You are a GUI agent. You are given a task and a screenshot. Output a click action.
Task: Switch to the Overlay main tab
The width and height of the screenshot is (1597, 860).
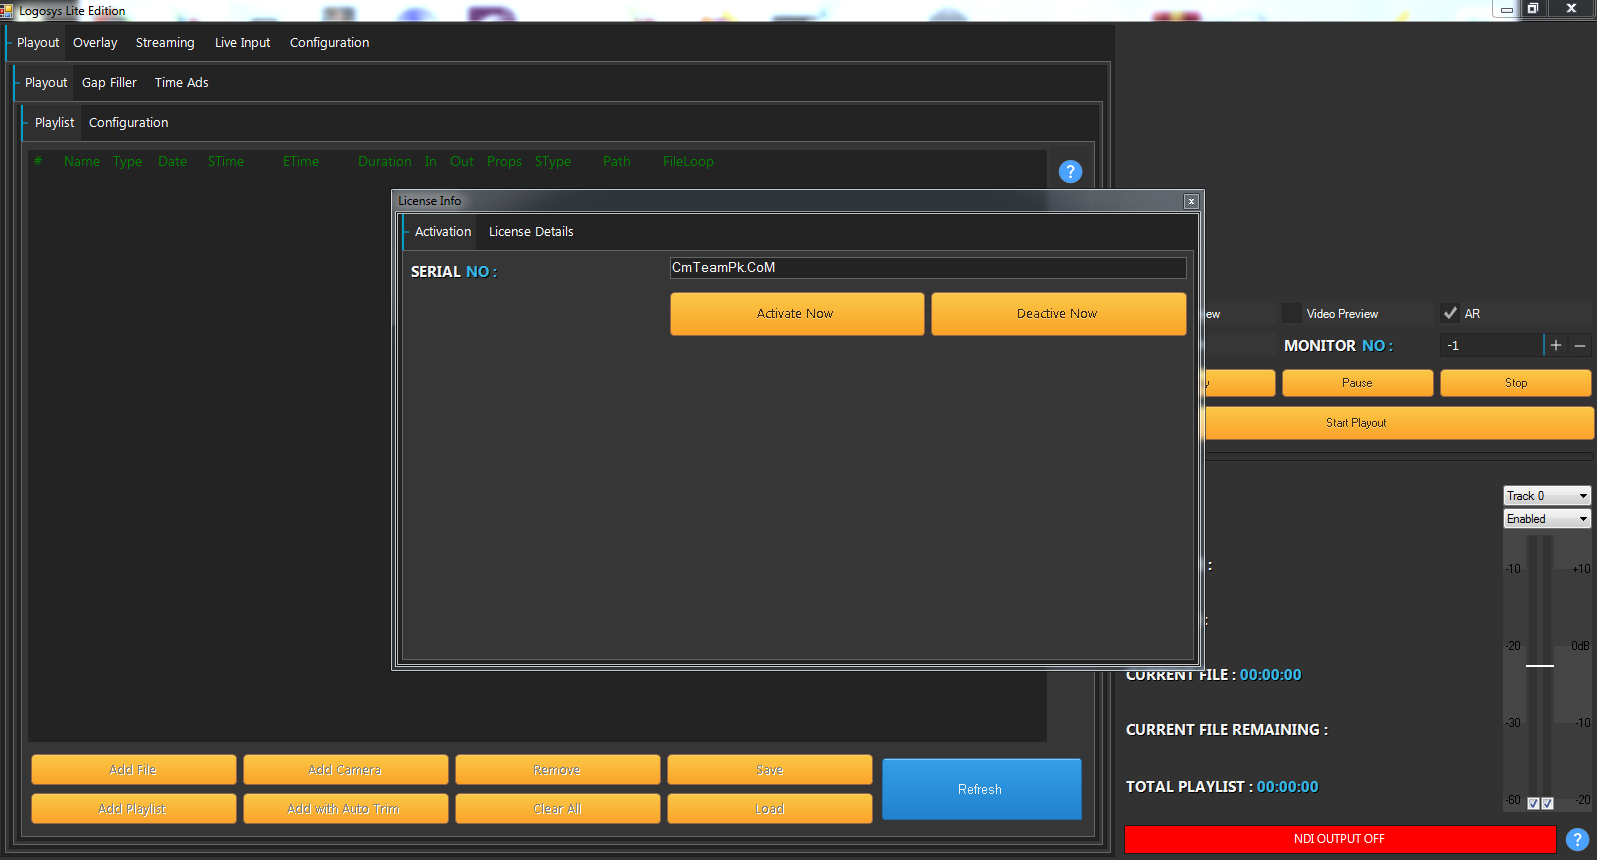coord(95,43)
